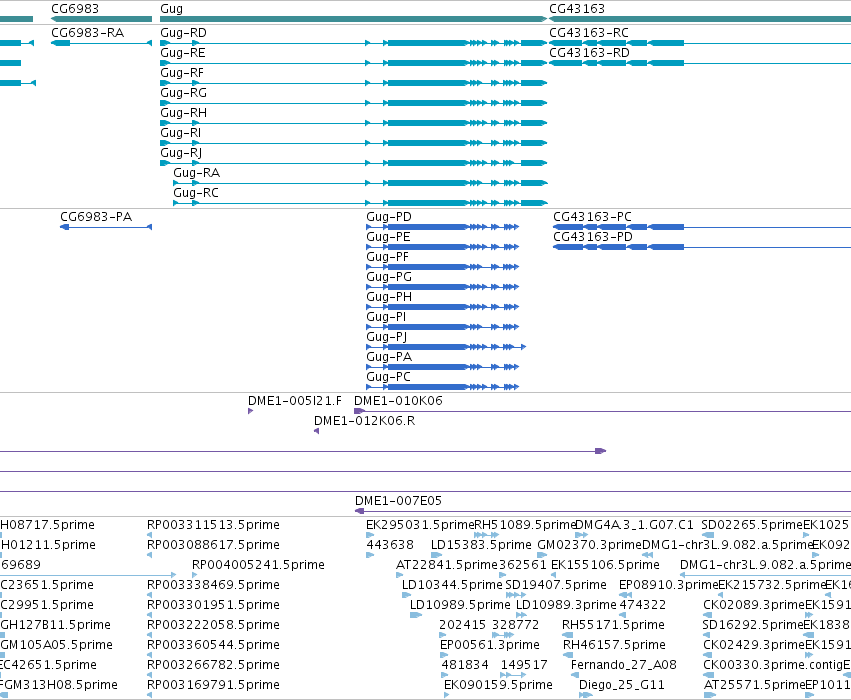Select transcript Gug-RG
851x700 pixels.
tap(183, 93)
